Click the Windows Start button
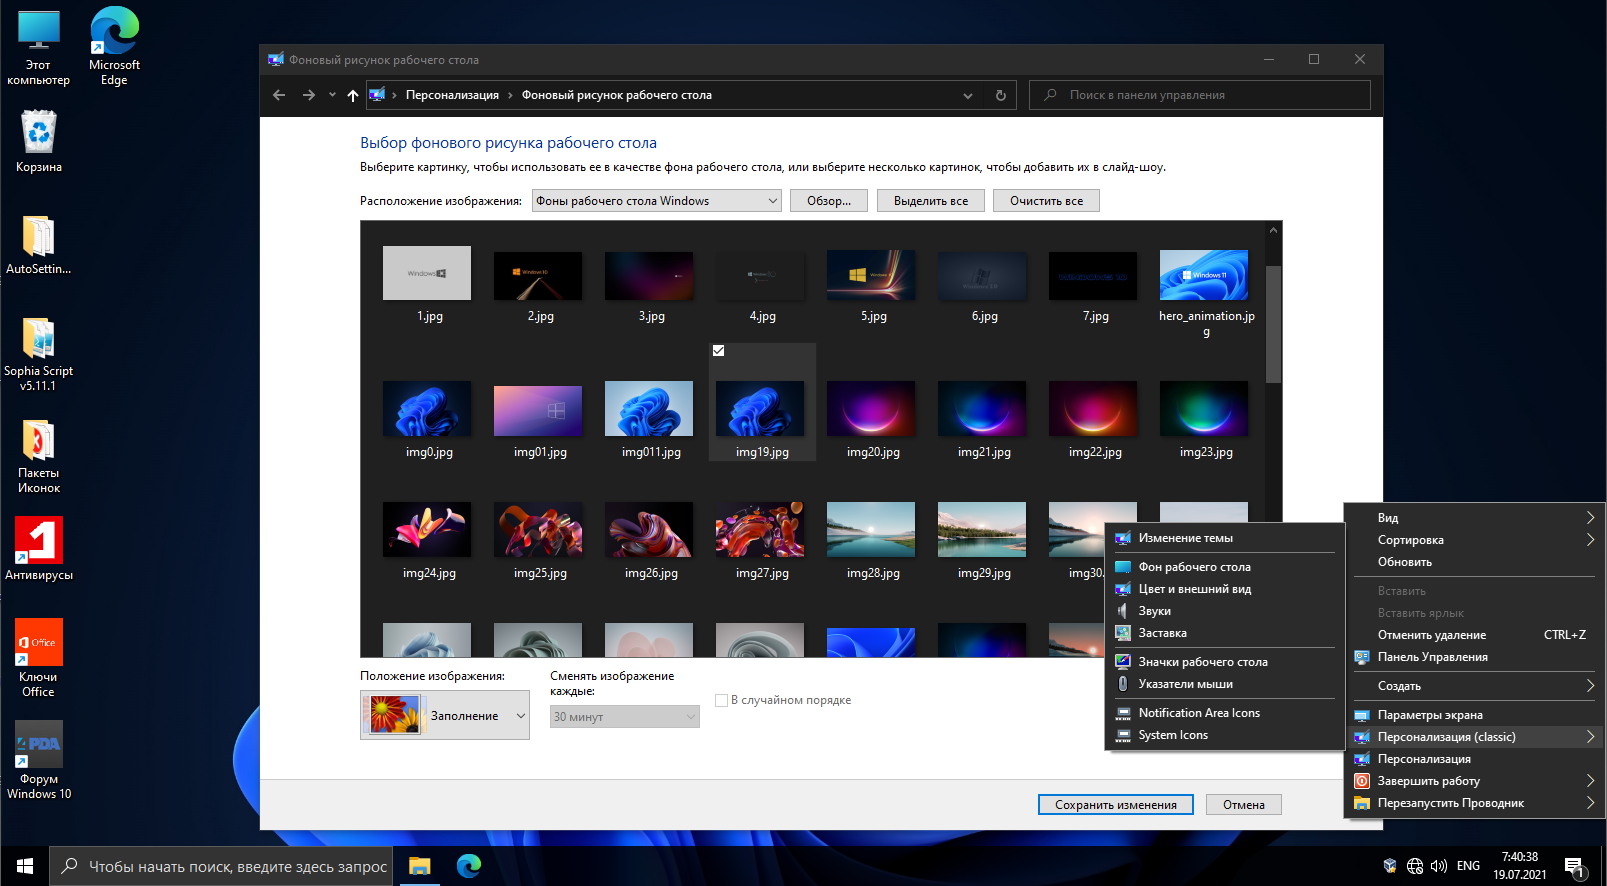The height and width of the screenshot is (886, 1607). [x=24, y=866]
